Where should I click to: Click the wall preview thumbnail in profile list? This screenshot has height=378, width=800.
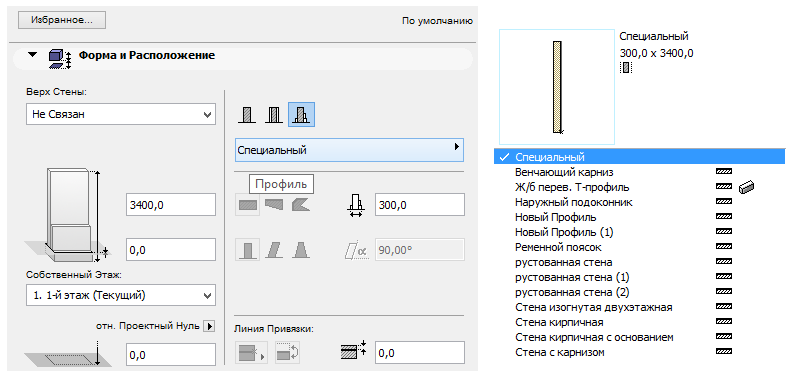pyautogui.click(x=557, y=87)
